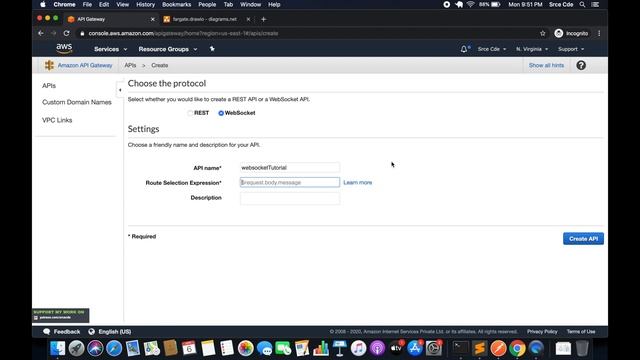
Task: Open the Wi-Fi status menu
Action: click(x=471, y=4)
